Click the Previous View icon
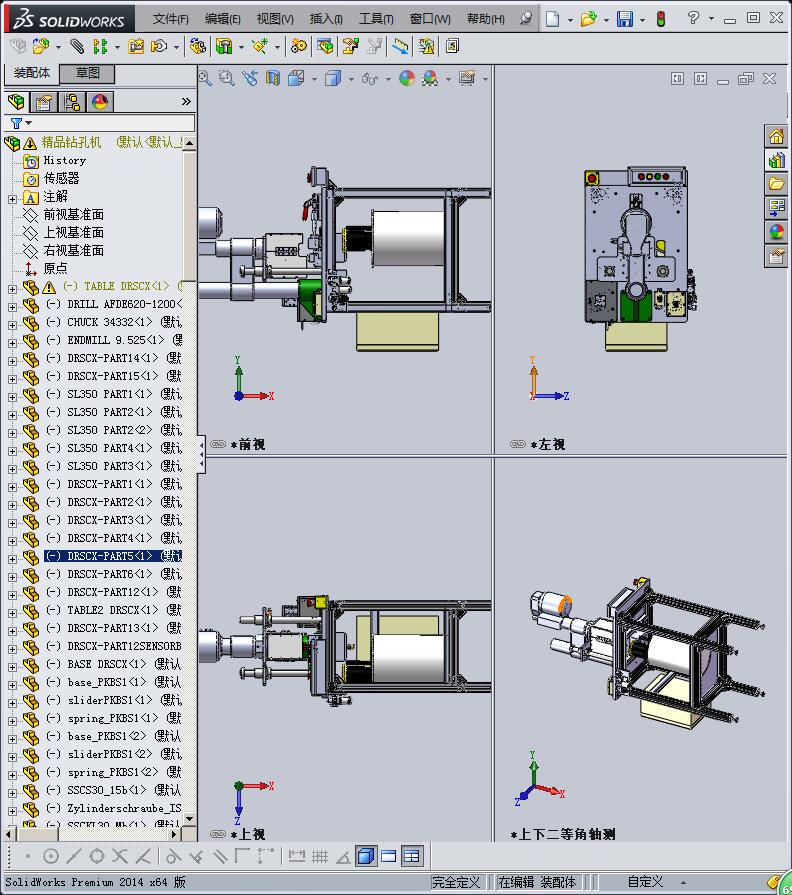 pyautogui.click(x=250, y=78)
